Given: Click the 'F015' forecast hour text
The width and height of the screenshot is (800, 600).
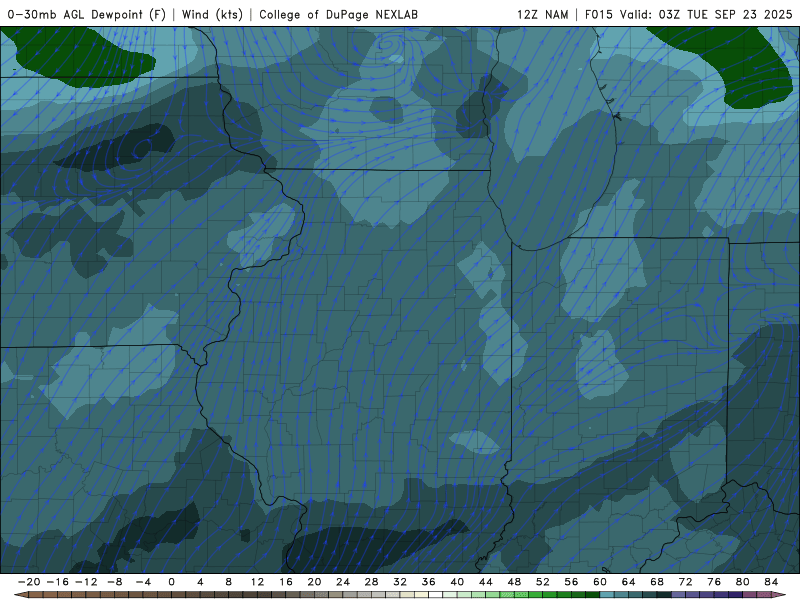Looking at the screenshot, I should pos(598,15).
